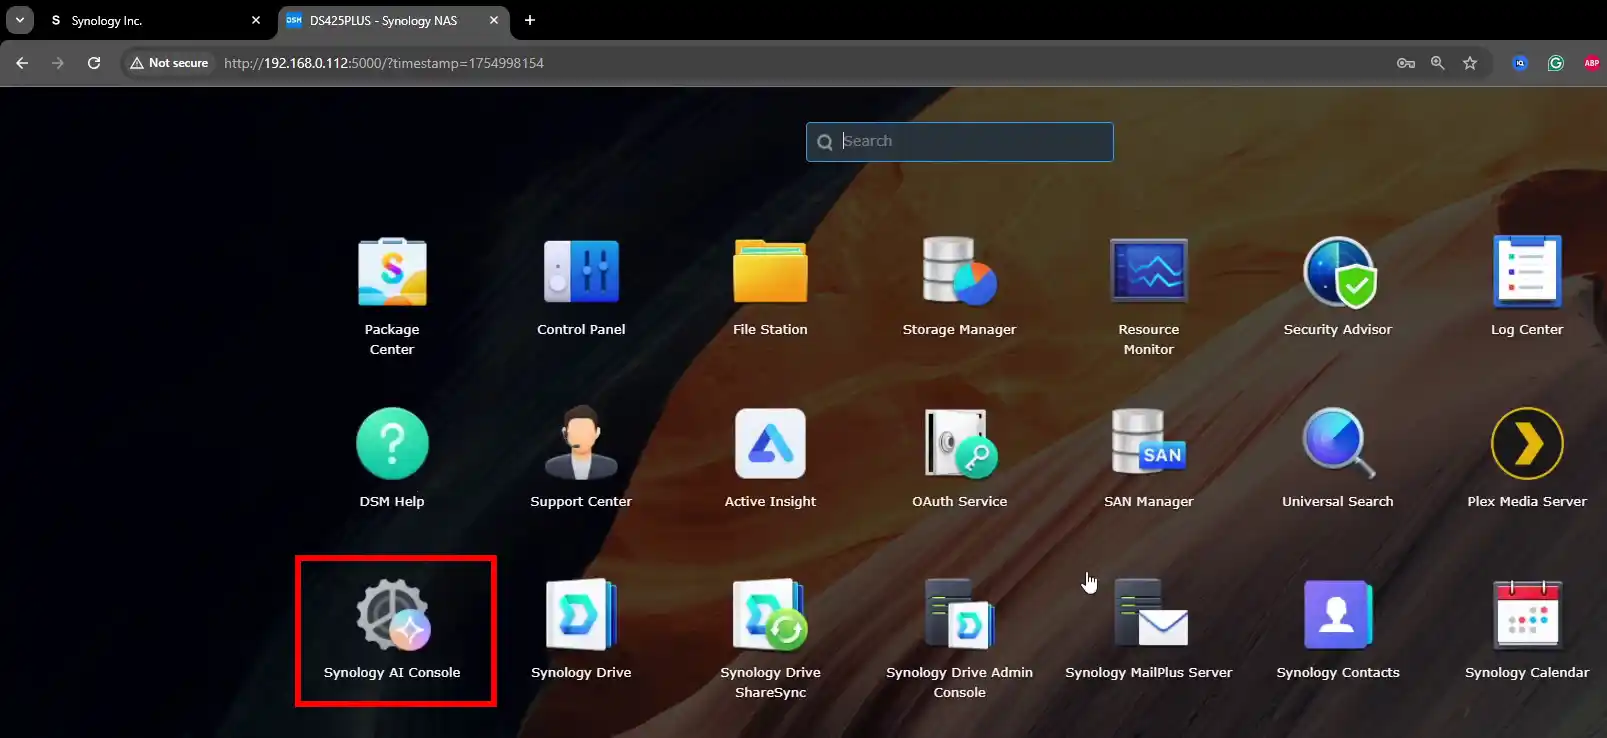The image size is (1607, 738).
Task: Launch Support Center
Action: pos(581,444)
